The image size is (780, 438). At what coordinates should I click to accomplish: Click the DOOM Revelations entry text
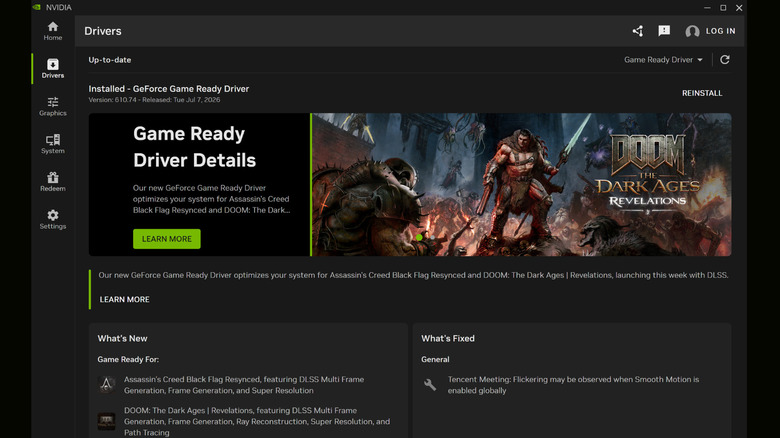coord(257,421)
